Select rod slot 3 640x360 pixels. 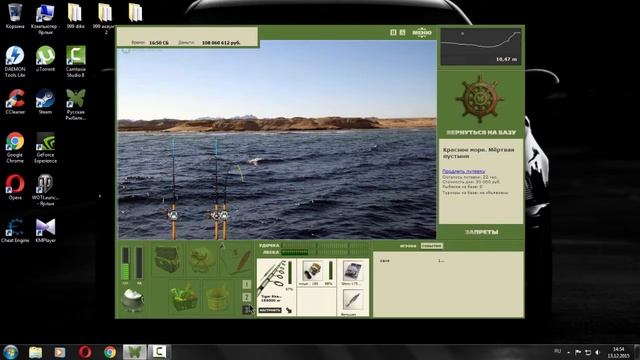pos(247,309)
